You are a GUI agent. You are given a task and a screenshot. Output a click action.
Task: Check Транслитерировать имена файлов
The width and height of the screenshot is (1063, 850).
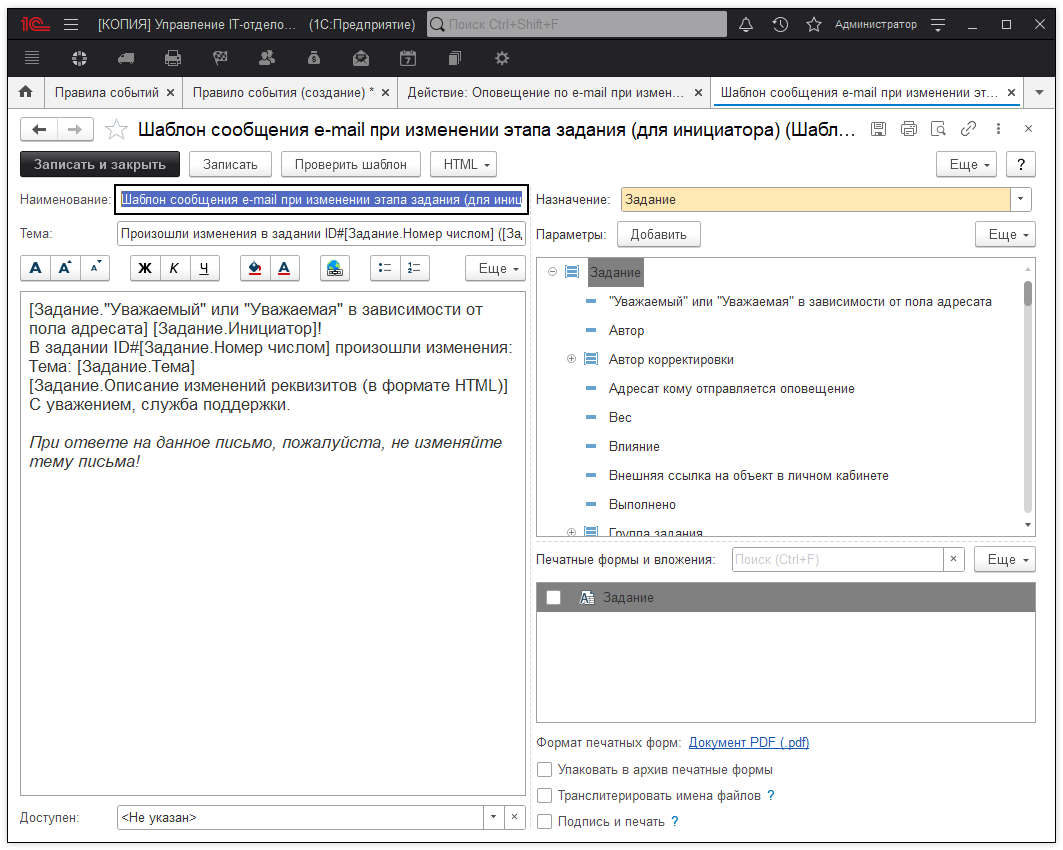544,794
